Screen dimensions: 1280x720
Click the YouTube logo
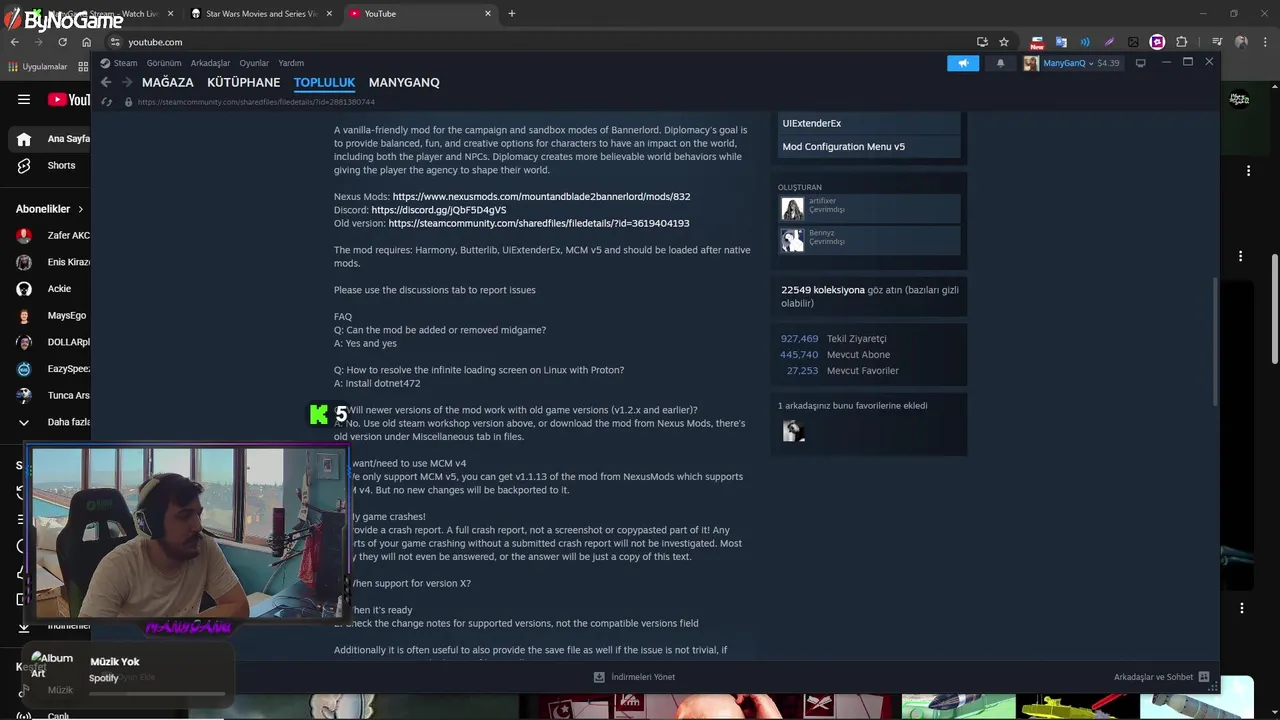point(69,99)
